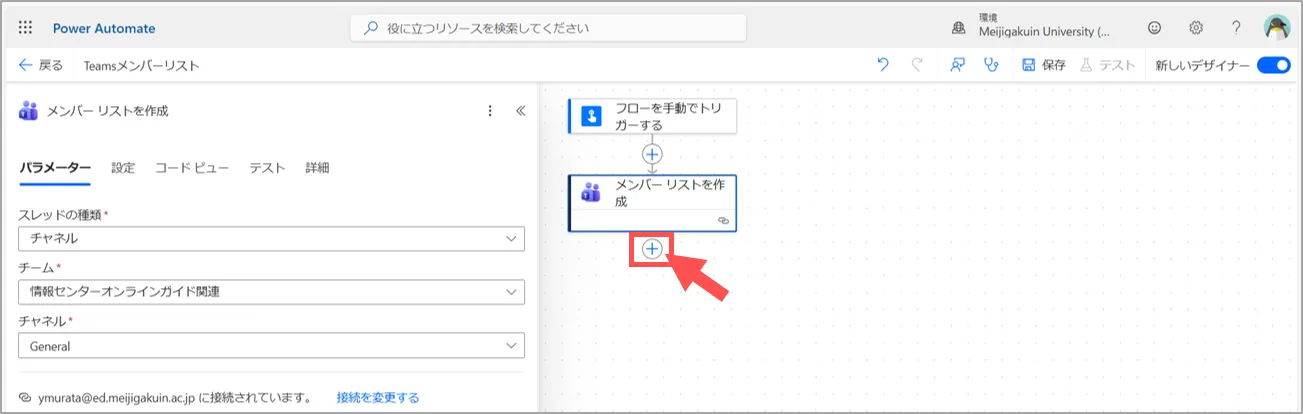Open the flow checker stethoscope icon
Screen dimensions: 1303x414
[991, 65]
